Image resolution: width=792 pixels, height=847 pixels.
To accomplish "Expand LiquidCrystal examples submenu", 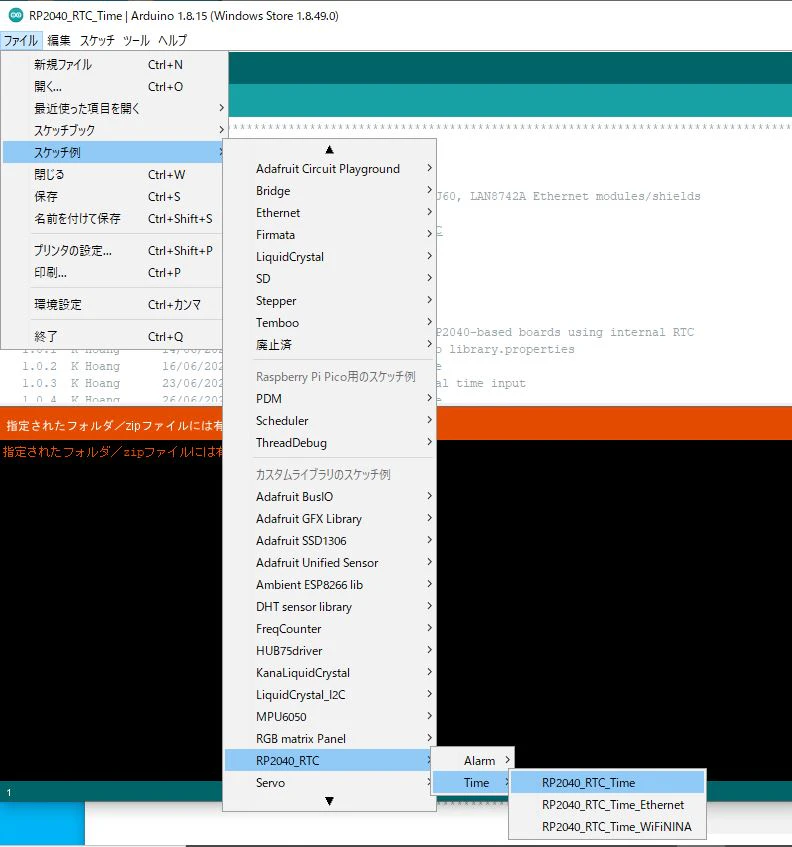I will click(330, 257).
